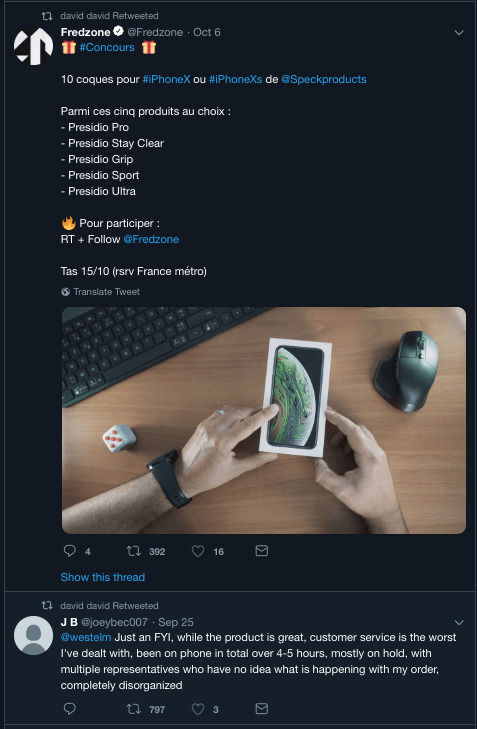
Task: Open Fredzone's profile avatar
Action: [33, 46]
